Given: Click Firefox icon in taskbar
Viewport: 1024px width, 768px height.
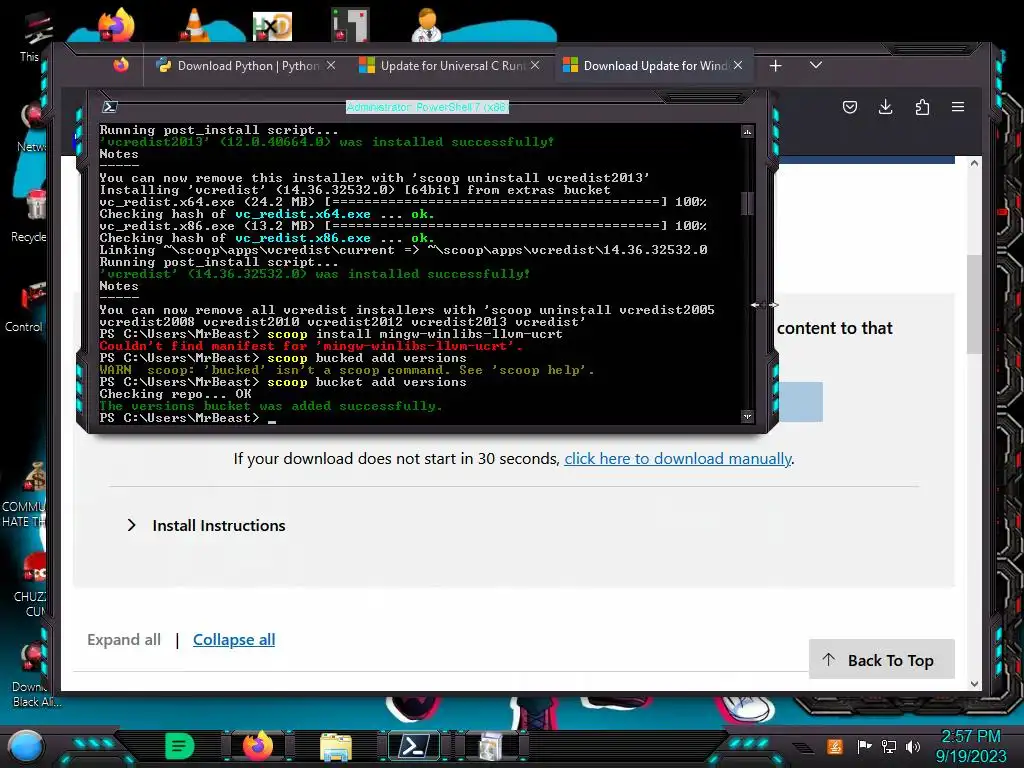Looking at the screenshot, I should click(259, 746).
